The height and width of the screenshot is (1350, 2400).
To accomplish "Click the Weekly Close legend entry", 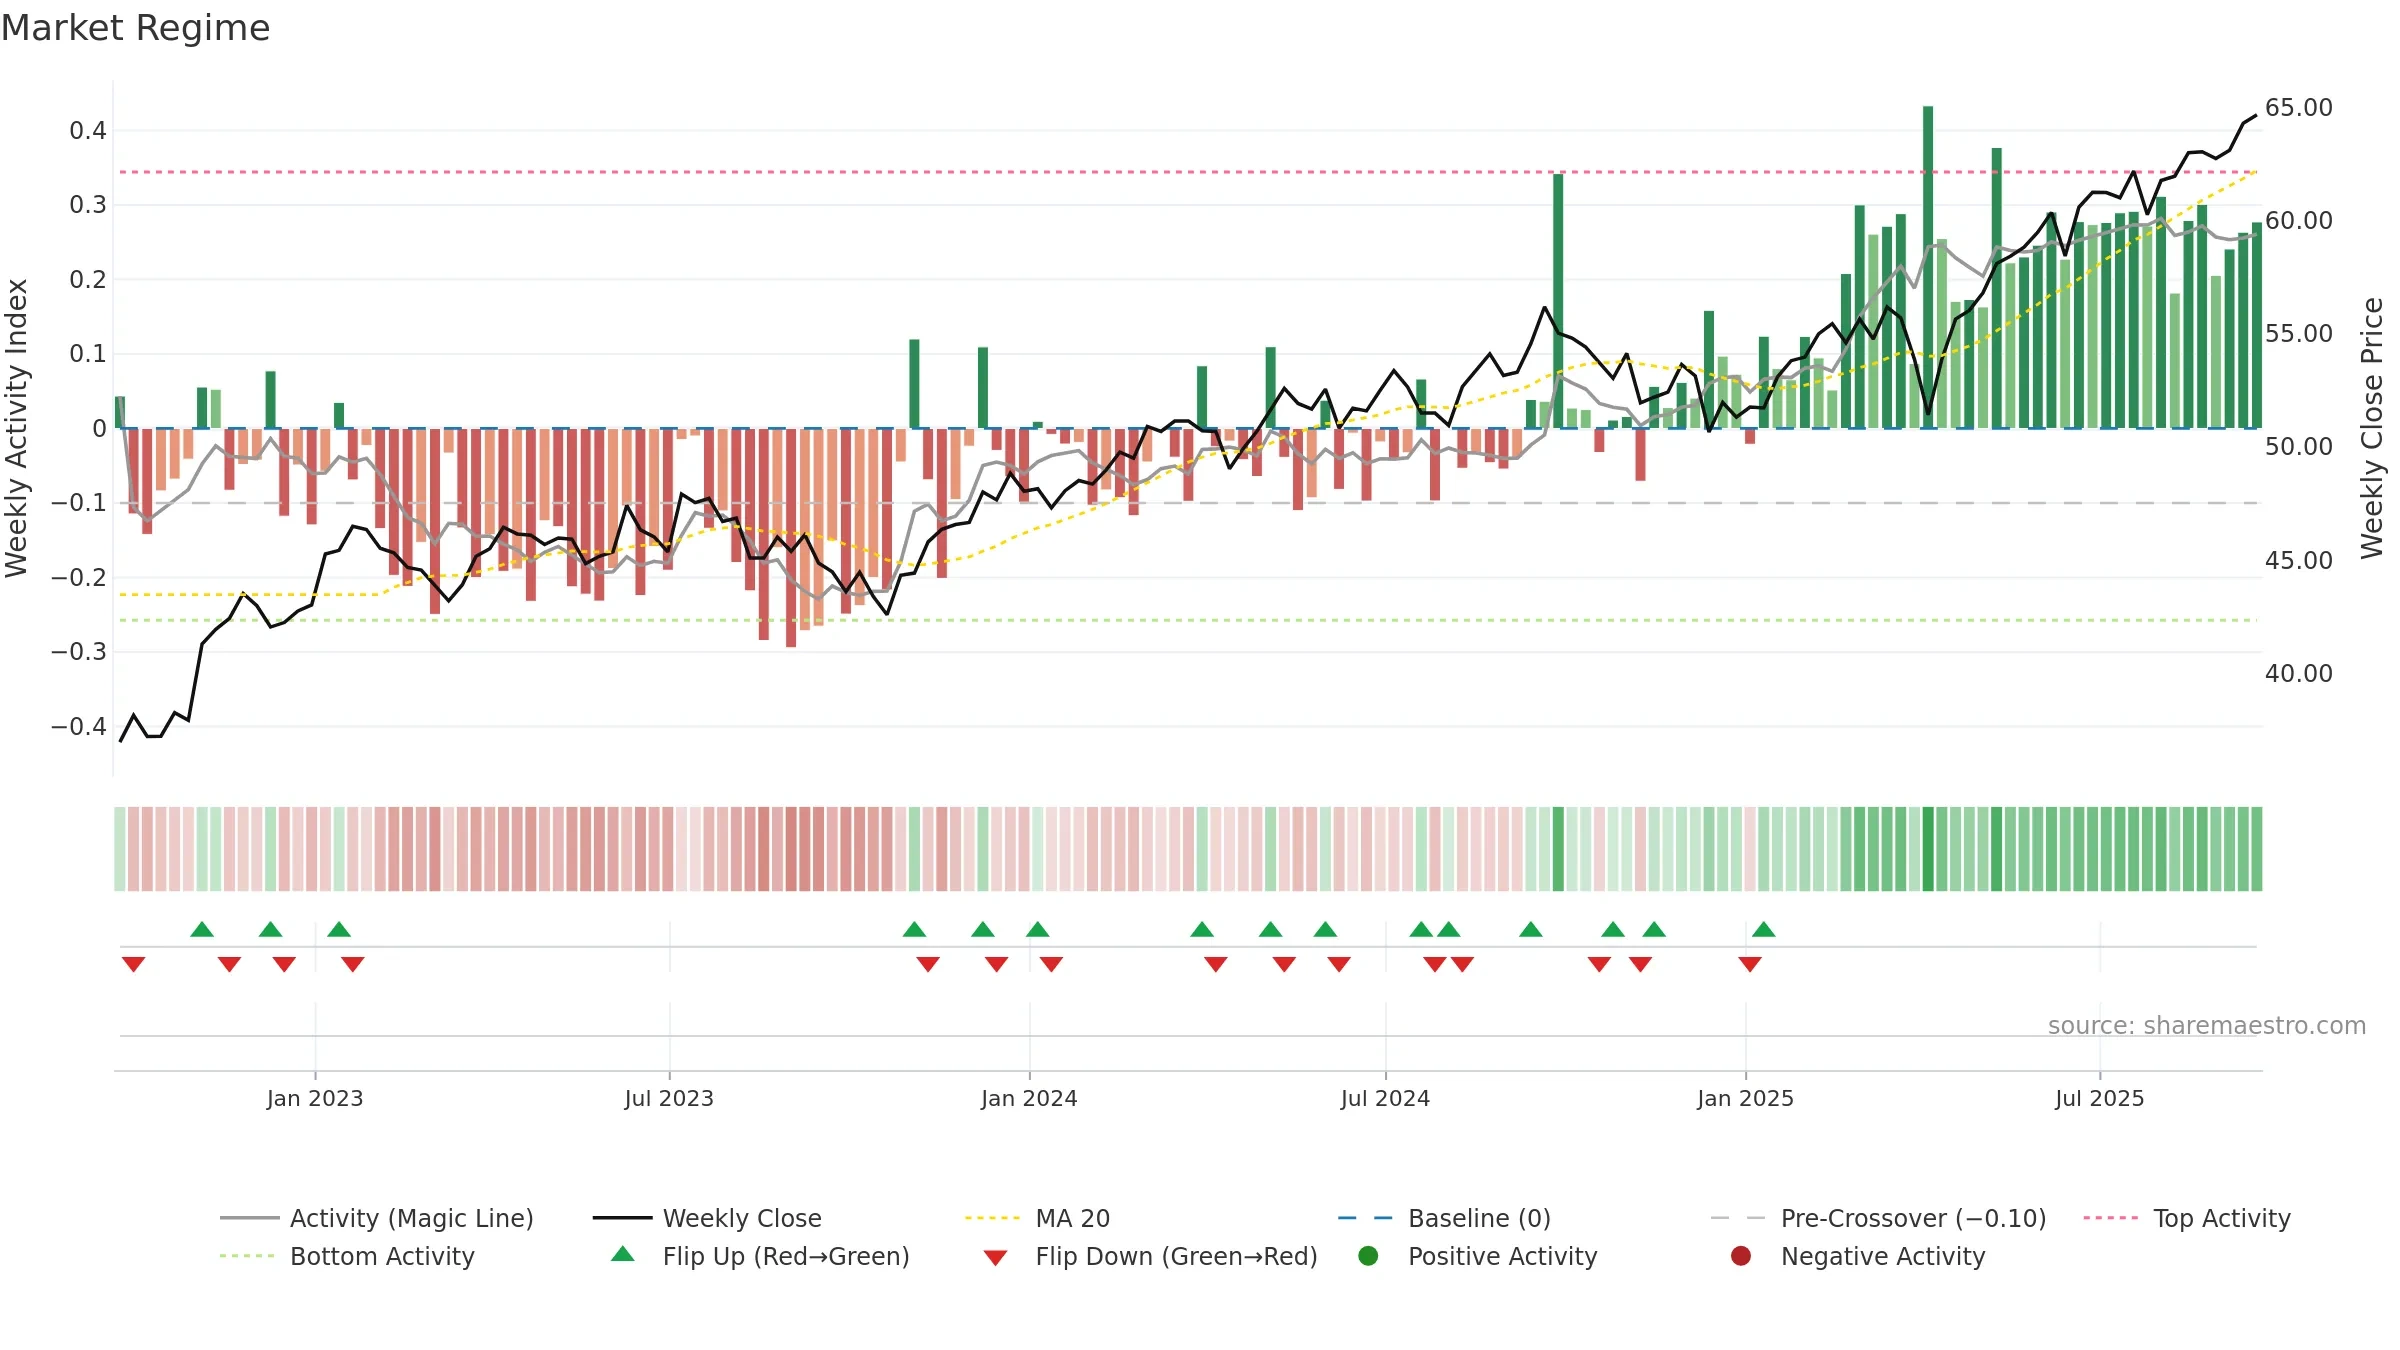I will coord(707,1218).
